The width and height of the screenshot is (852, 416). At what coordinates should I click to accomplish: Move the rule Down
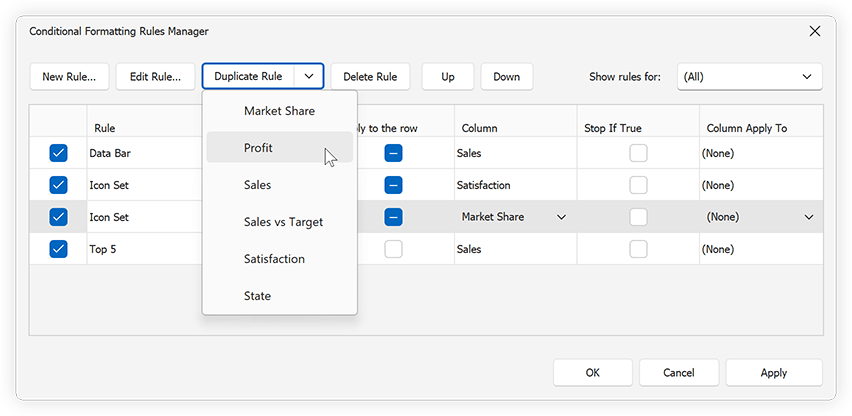tap(506, 77)
